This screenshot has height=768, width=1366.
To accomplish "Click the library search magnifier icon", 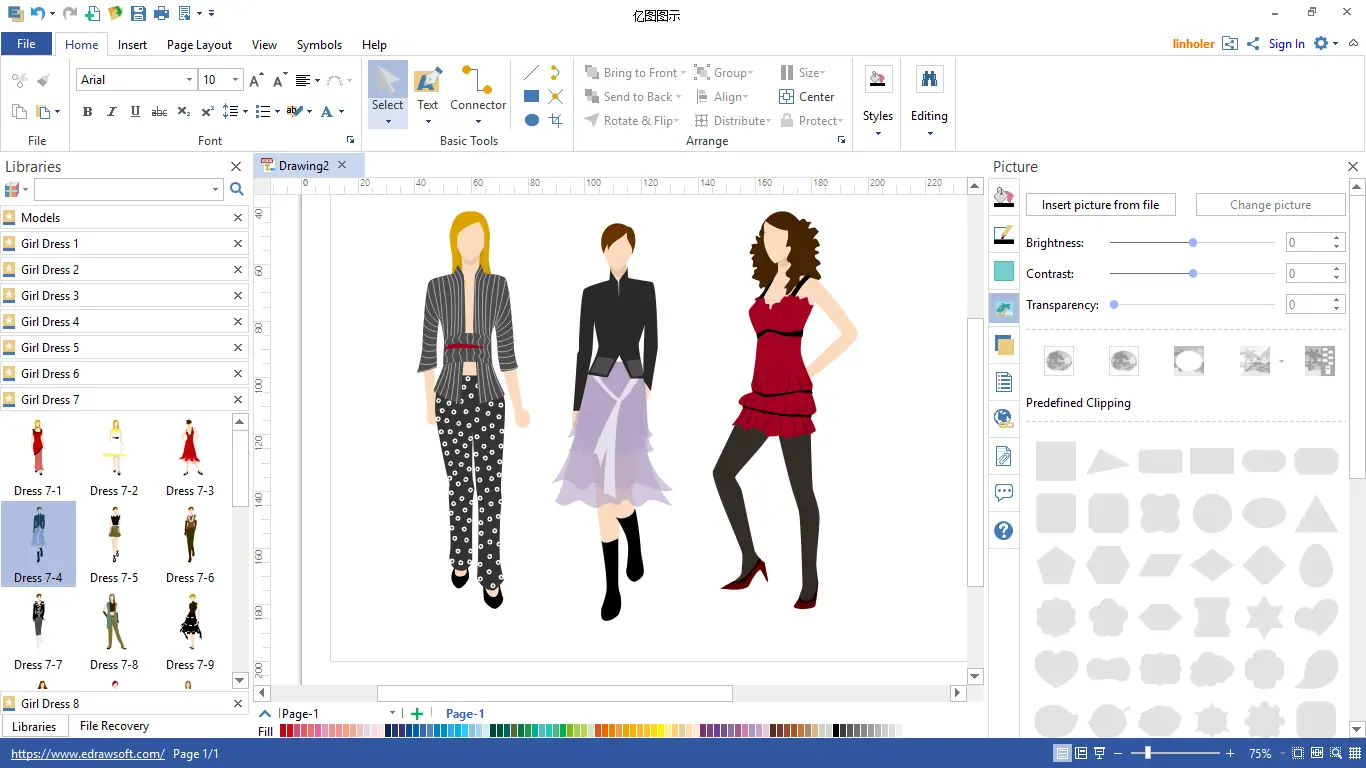I will coord(237,189).
